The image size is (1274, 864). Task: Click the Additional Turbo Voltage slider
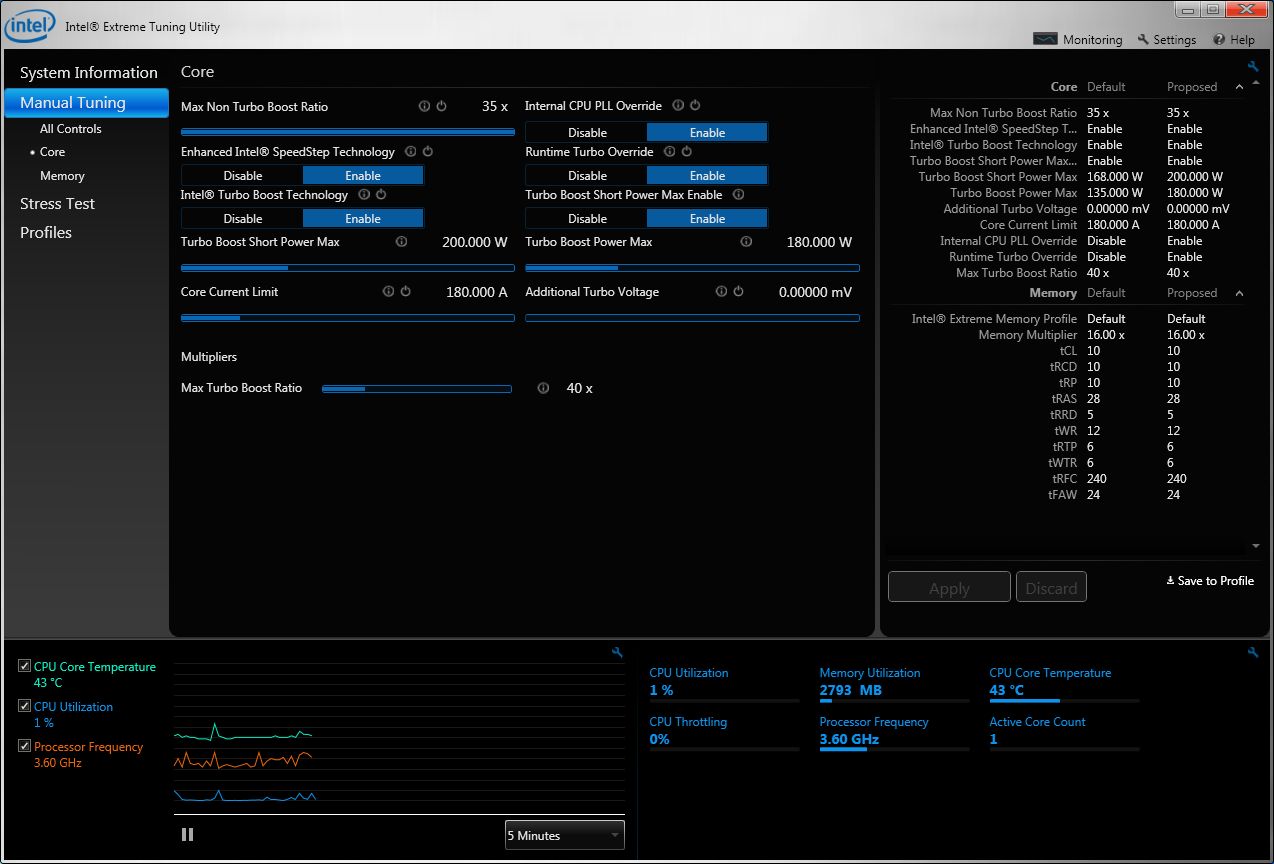tap(692, 318)
